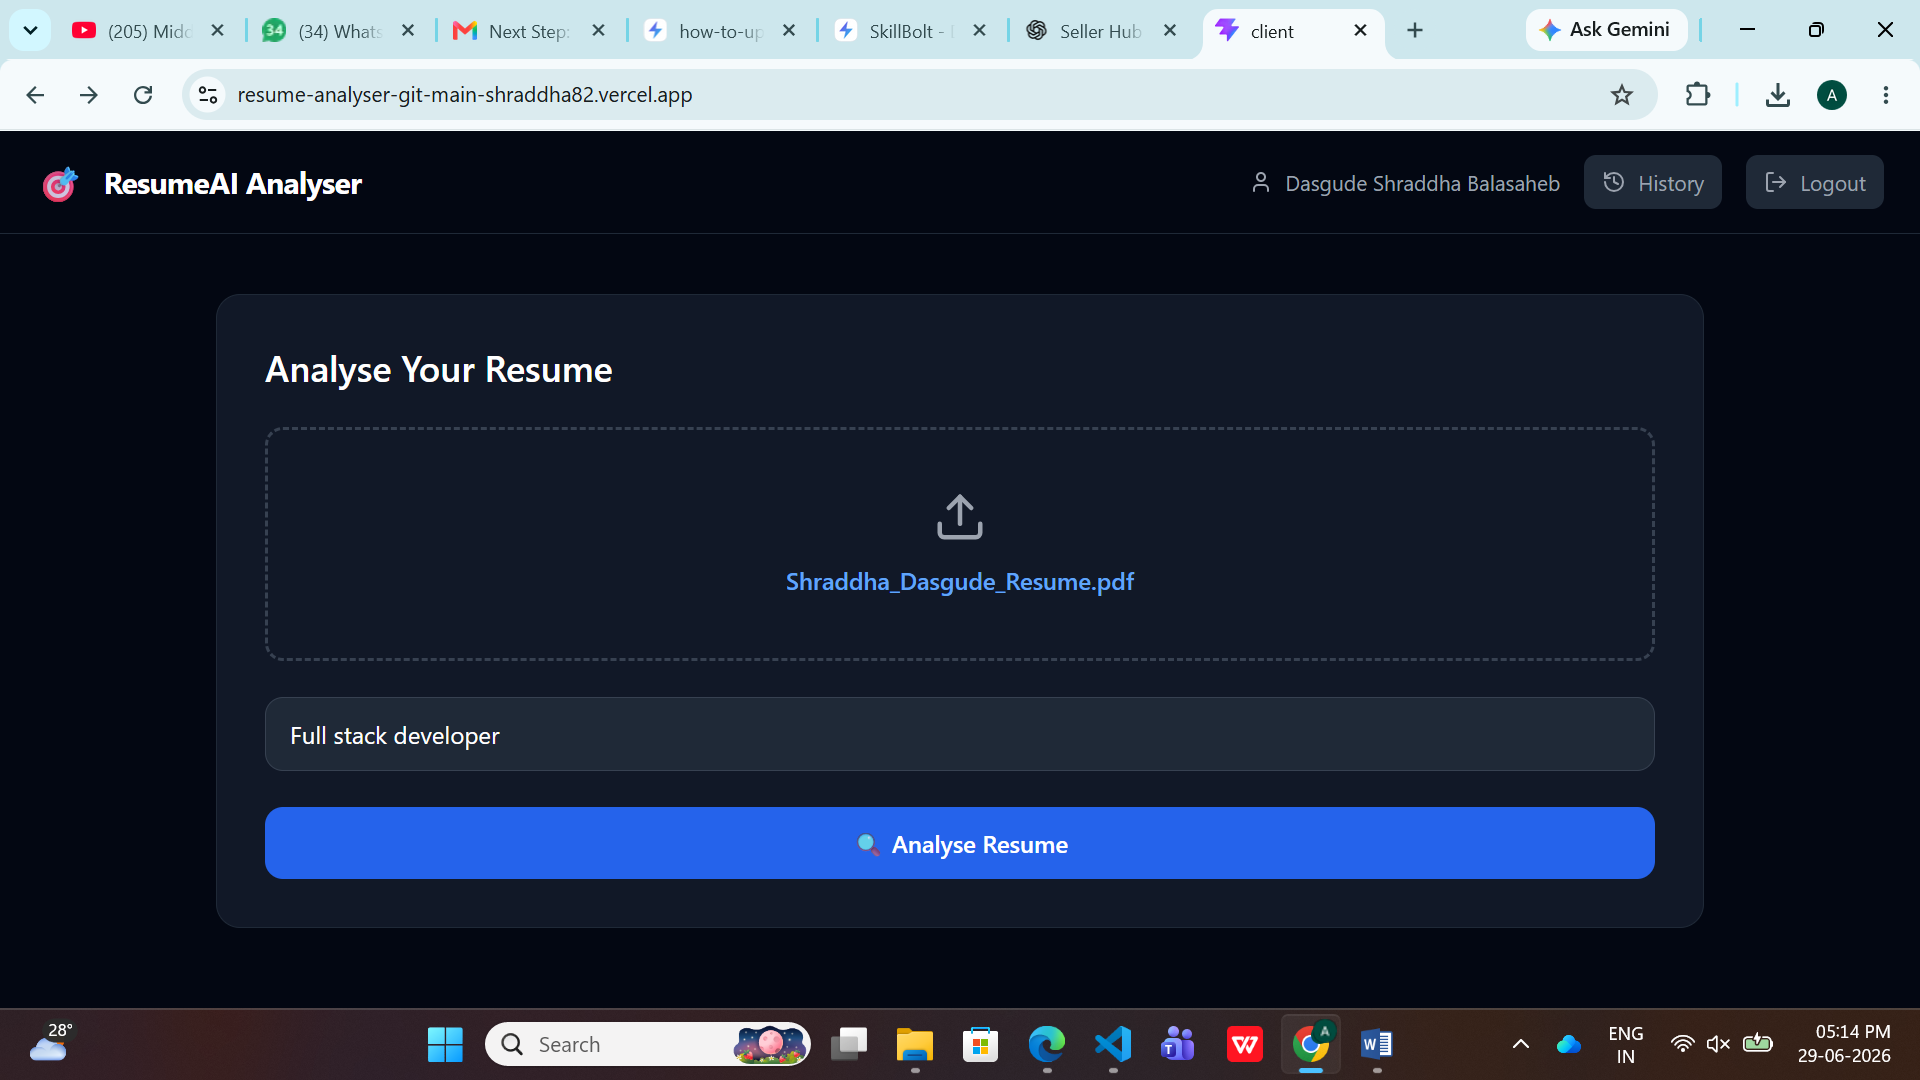Click the ResumeAI Analyser target logo icon
The width and height of the screenshot is (1920, 1080).
(x=60, y=184)
